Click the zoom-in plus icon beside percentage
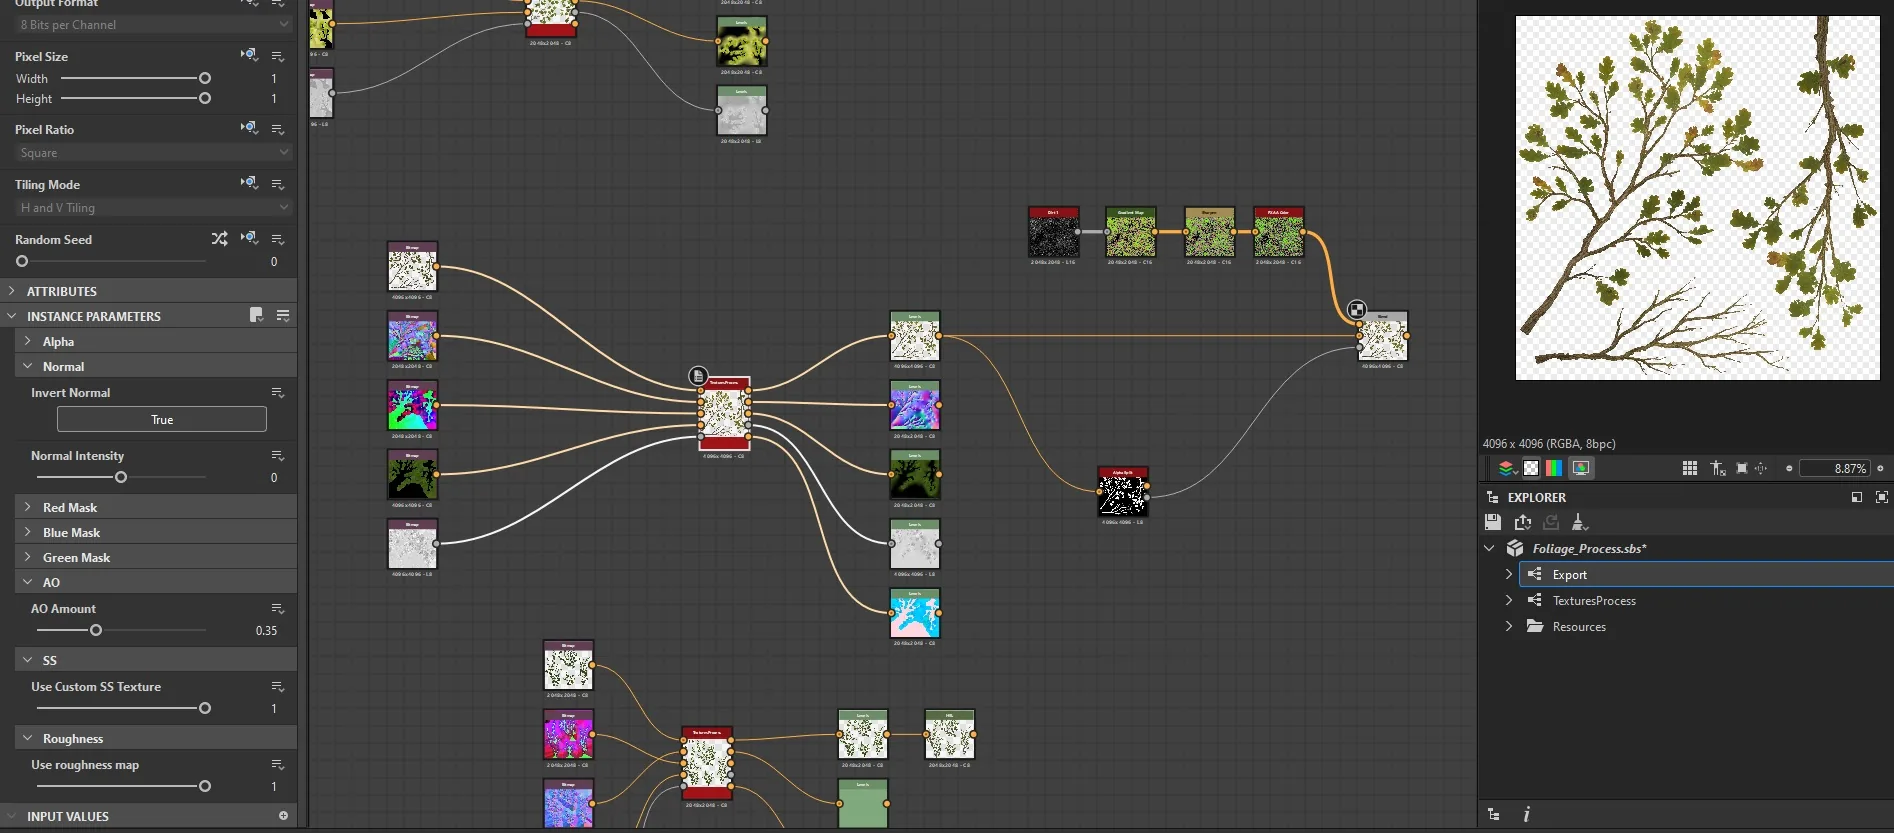 (1880, 468)
